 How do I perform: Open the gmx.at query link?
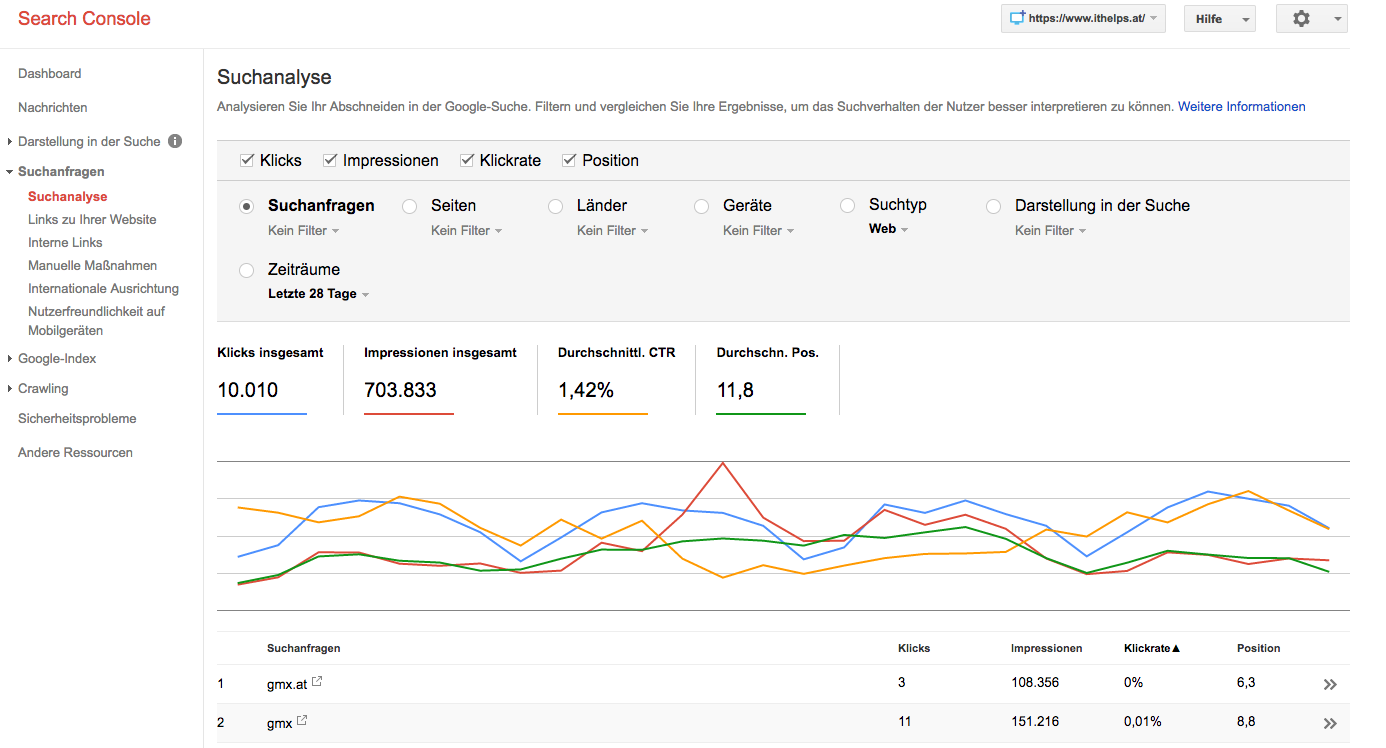(x=286, y=684)
